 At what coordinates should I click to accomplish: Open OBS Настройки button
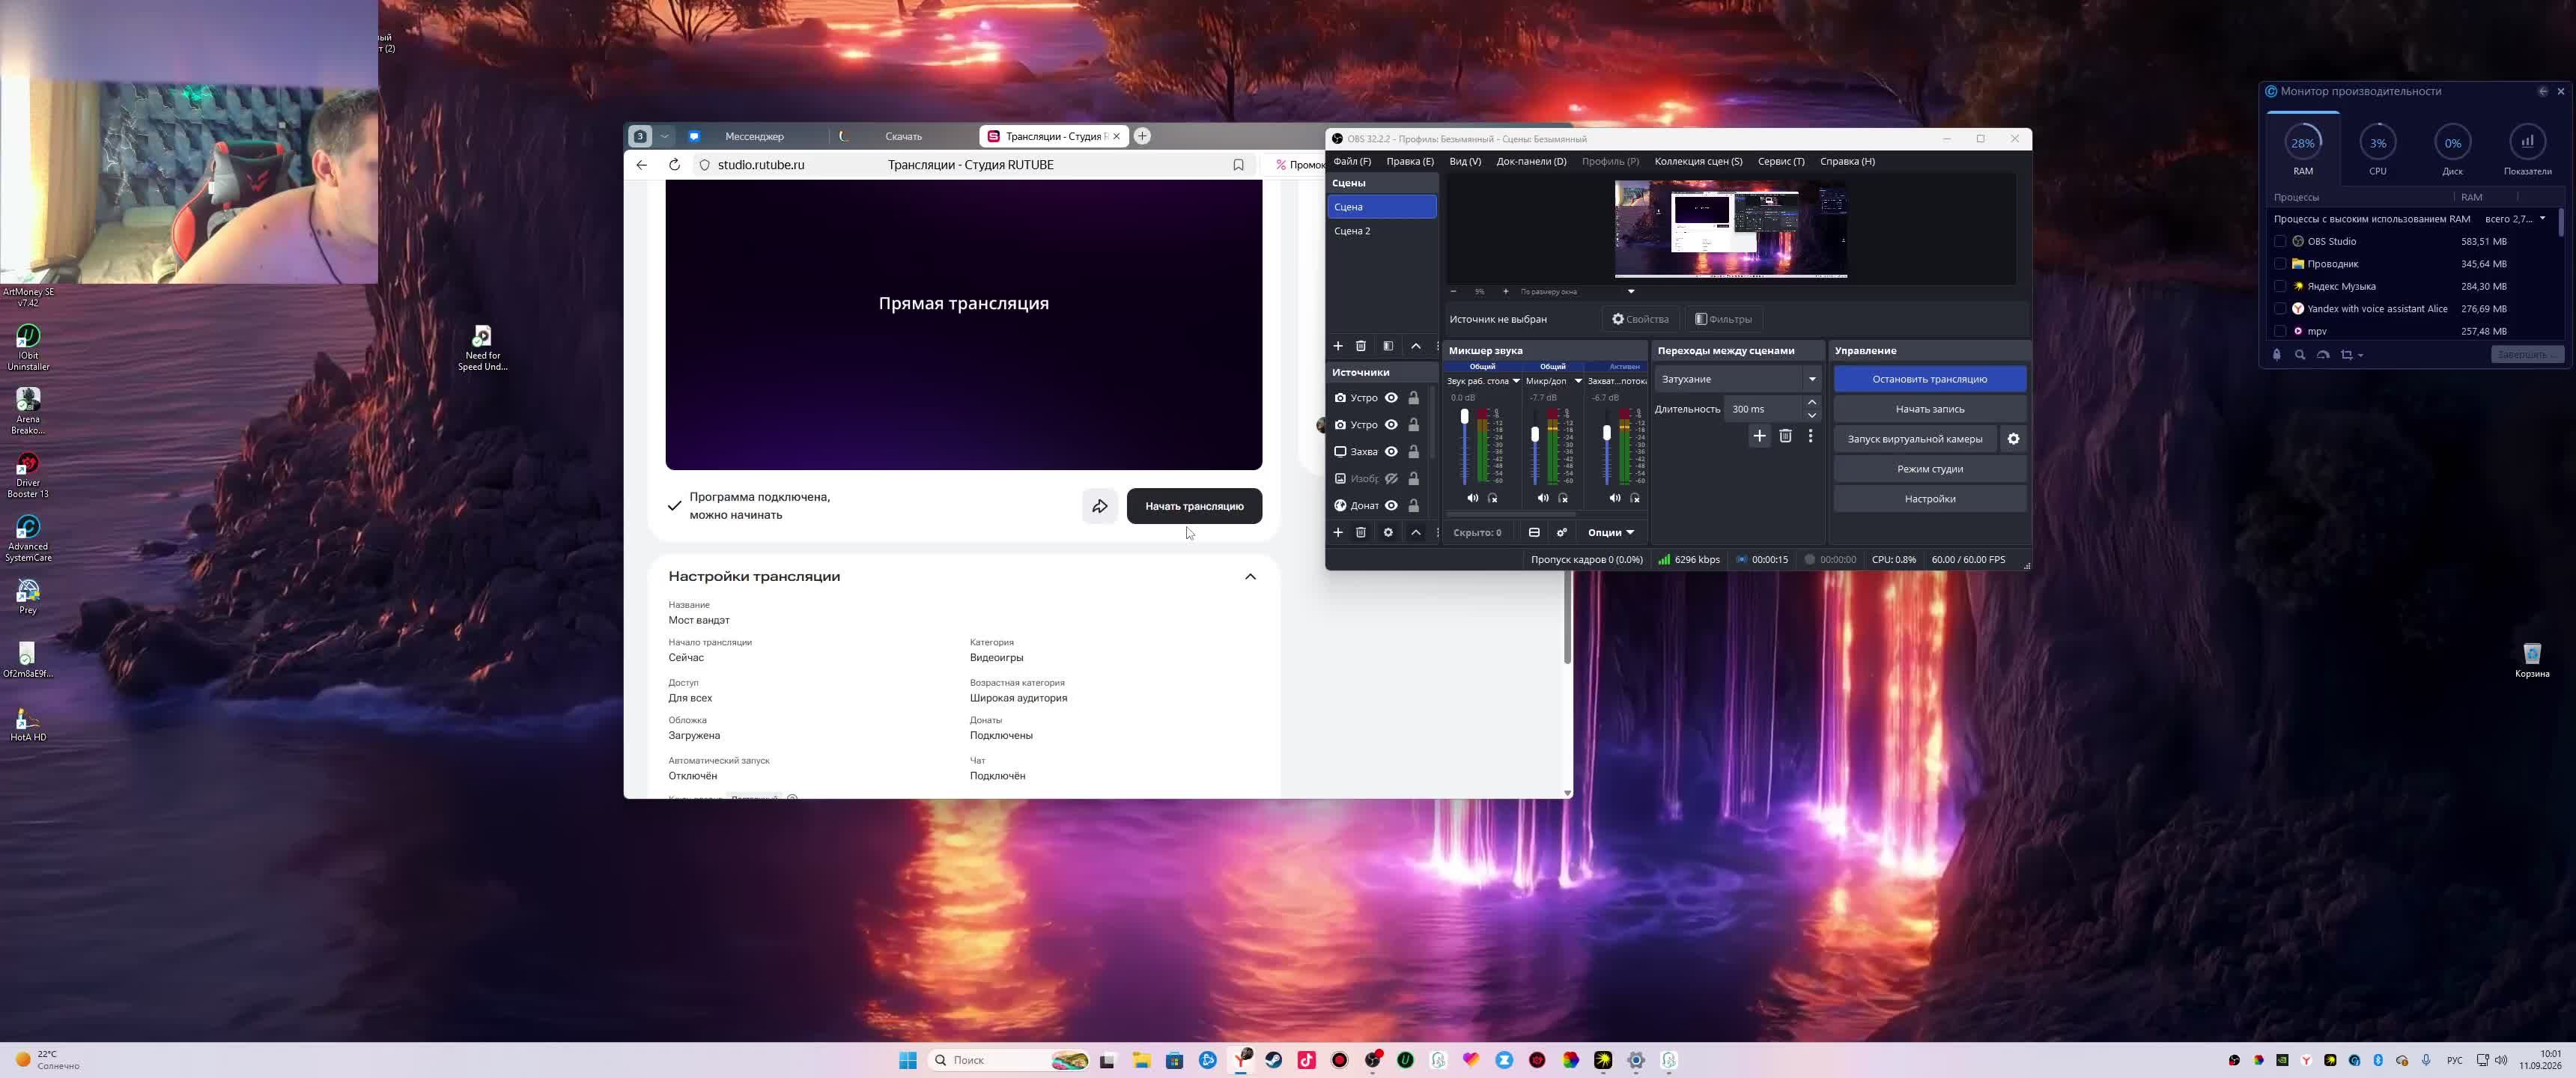1930,499
